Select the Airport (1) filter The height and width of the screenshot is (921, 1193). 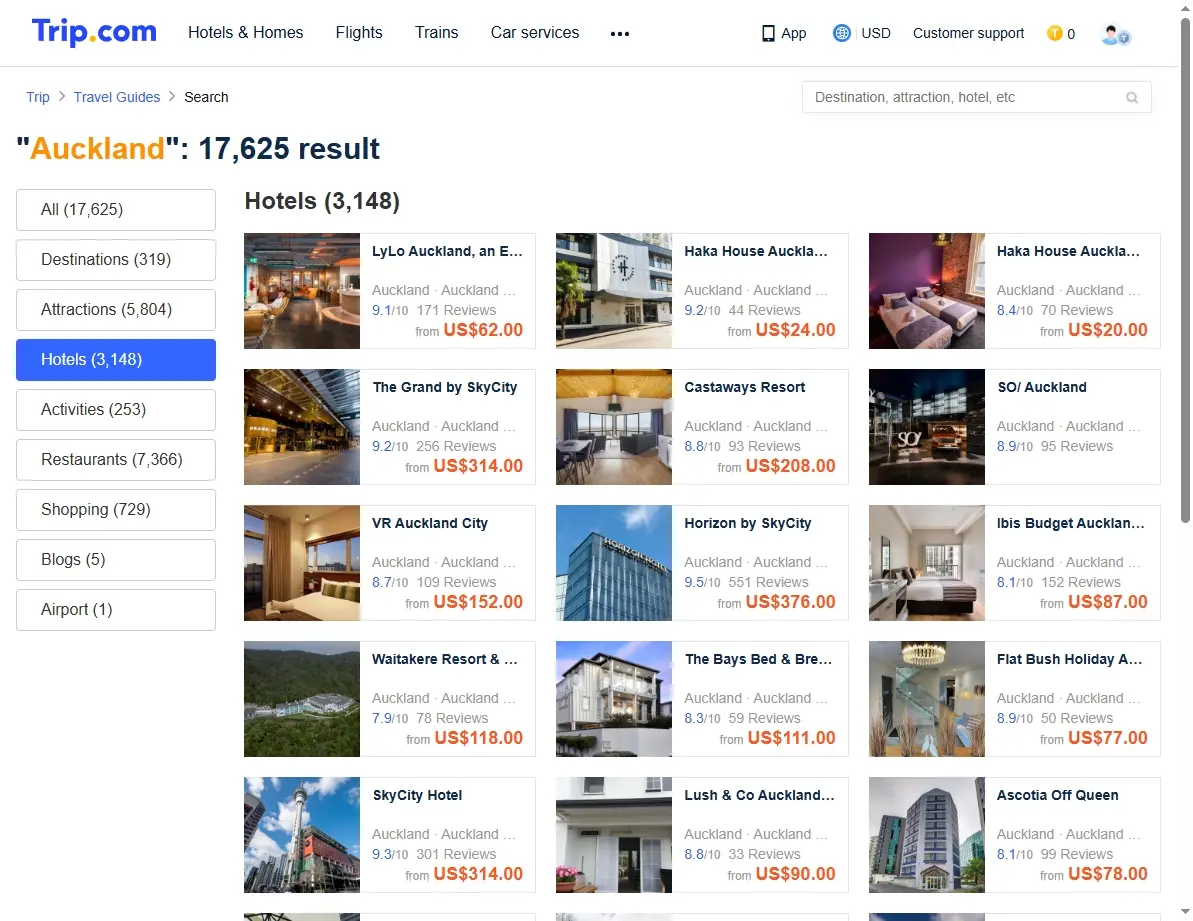tap(116, 610)
